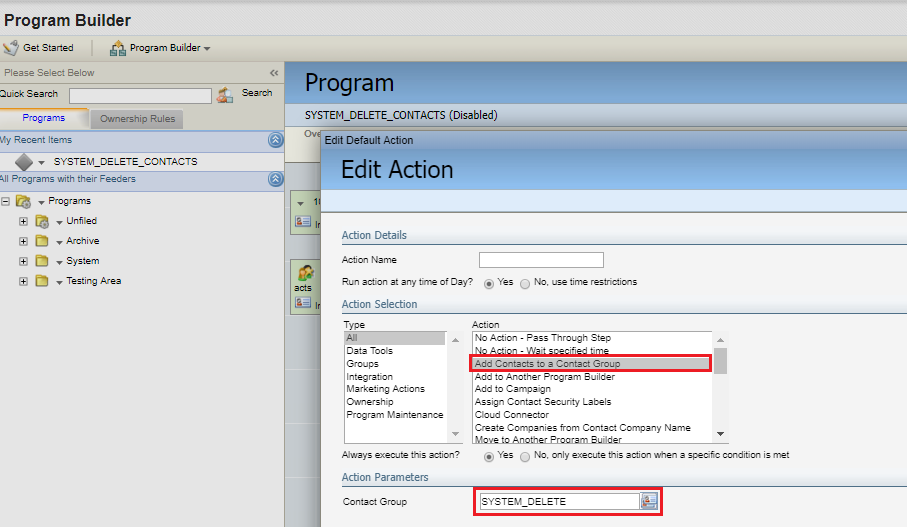Open the Testing Area folder
Viewport: 907px width, 527px height.
tap(93, 281)
